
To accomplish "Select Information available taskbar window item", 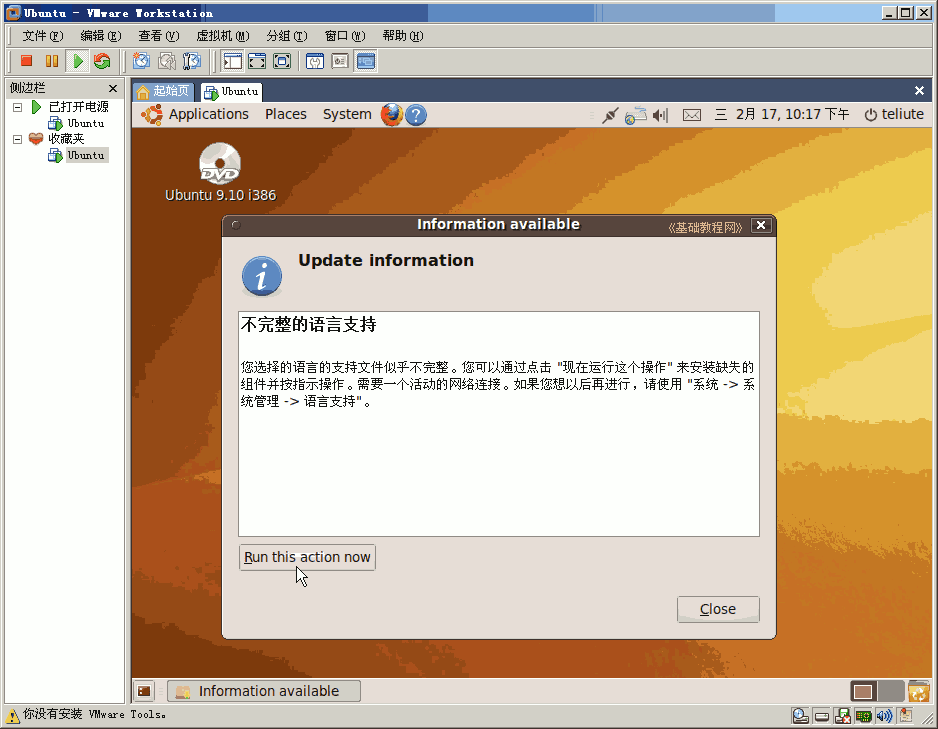I will (264, 691).
